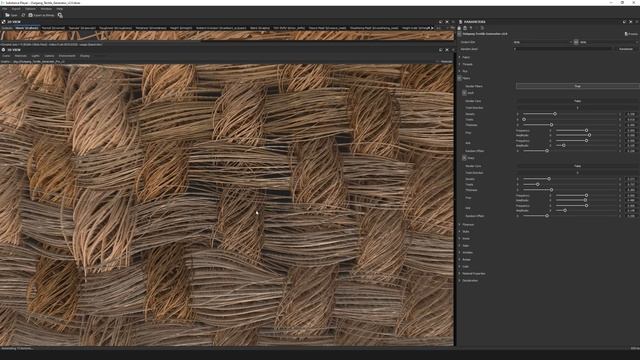Click the Warp Random Offset slider handle
This screenshot has width=640, height=360.
coord(547,216)
